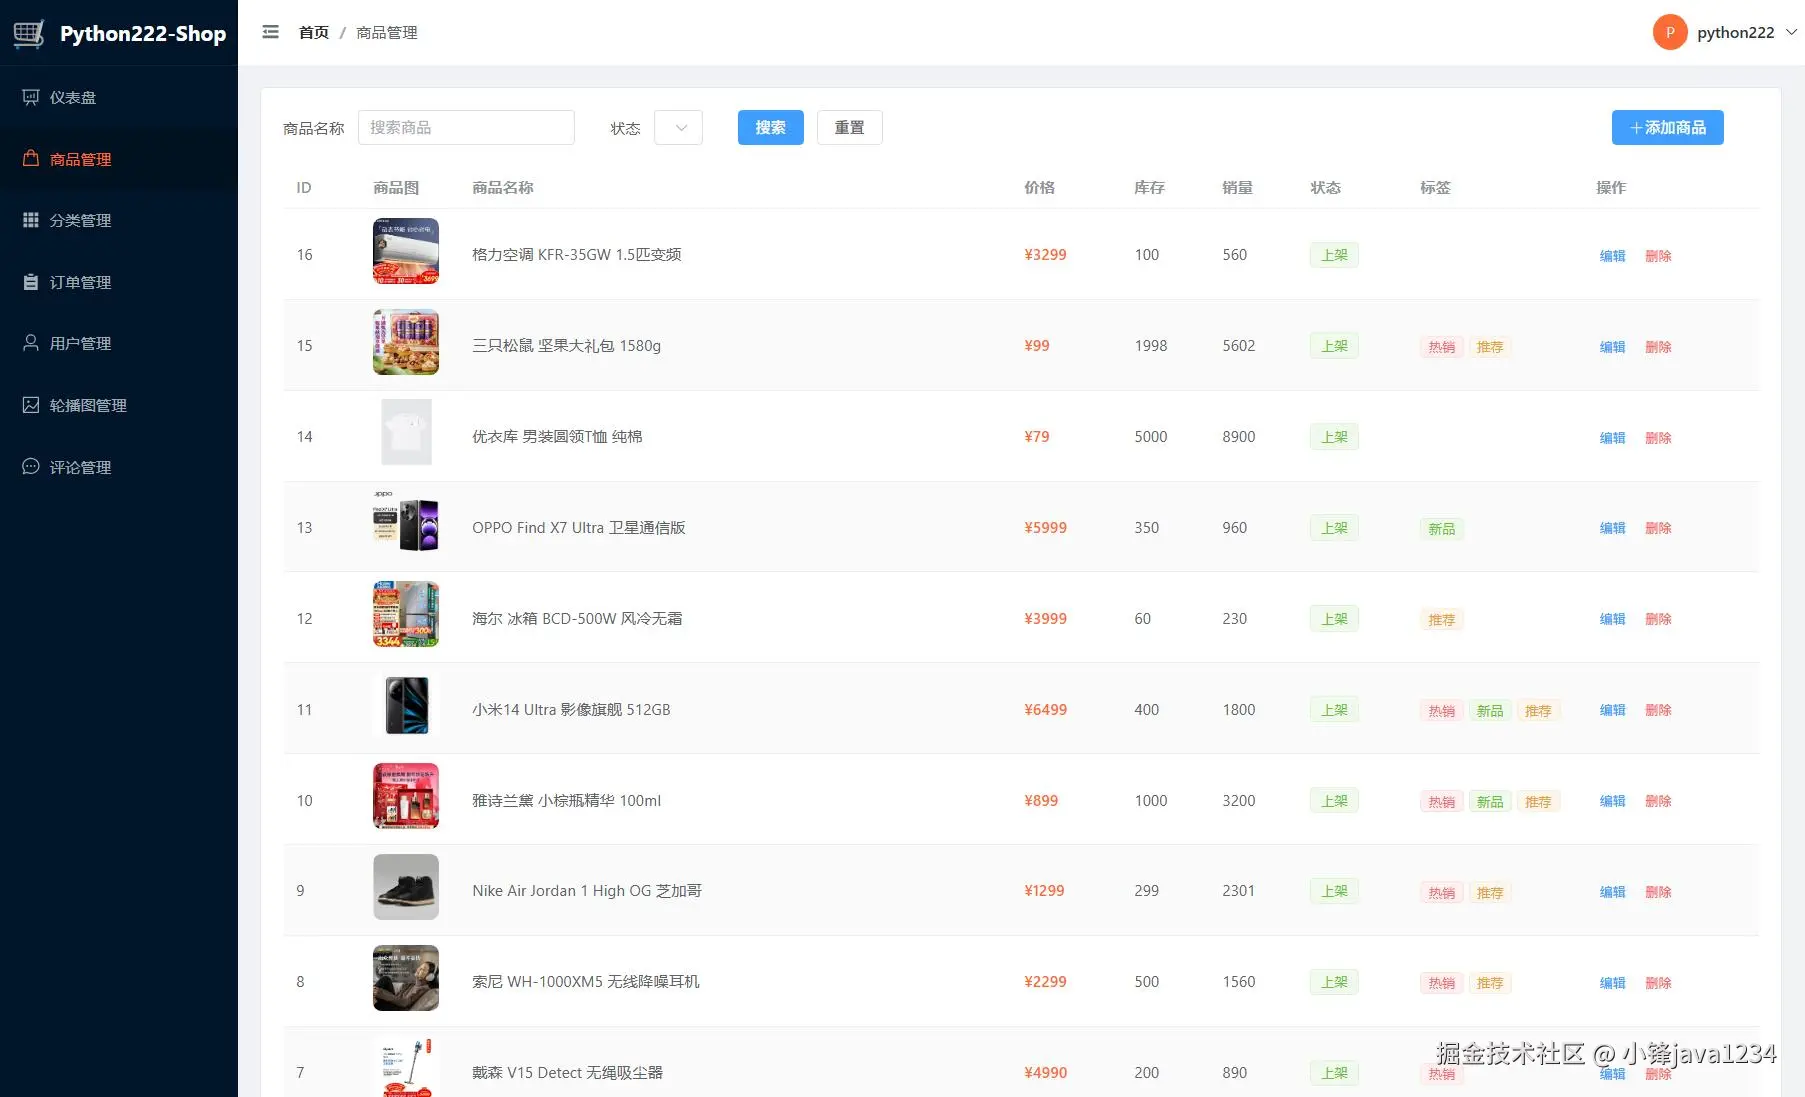Viewport: 1805px width, 1097px height.
Task: Open 轮播图管理 menu item
Action: point(119,405)
